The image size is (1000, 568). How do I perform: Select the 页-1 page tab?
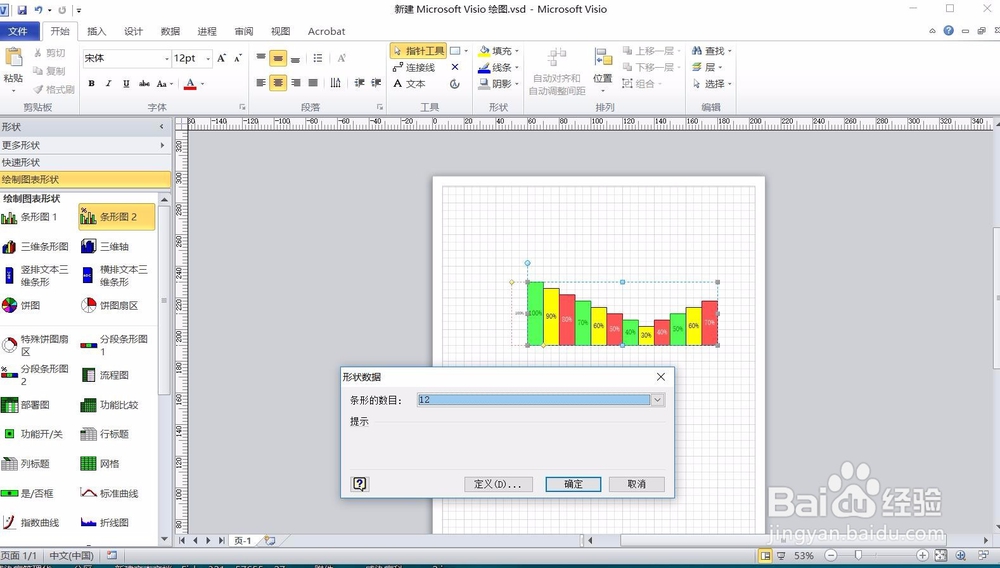coord(242,541)
